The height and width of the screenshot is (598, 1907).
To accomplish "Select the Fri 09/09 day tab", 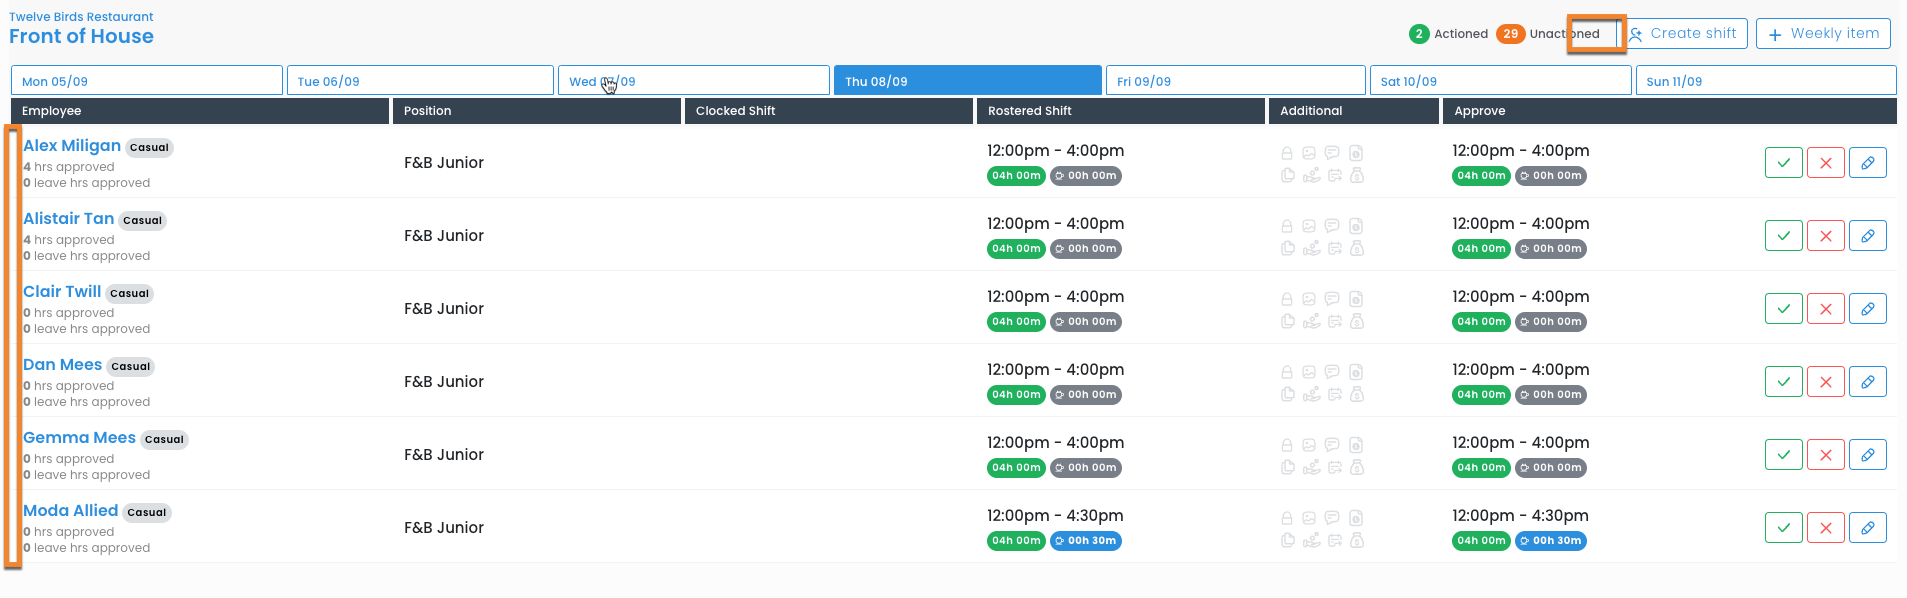I will 1235,81.
